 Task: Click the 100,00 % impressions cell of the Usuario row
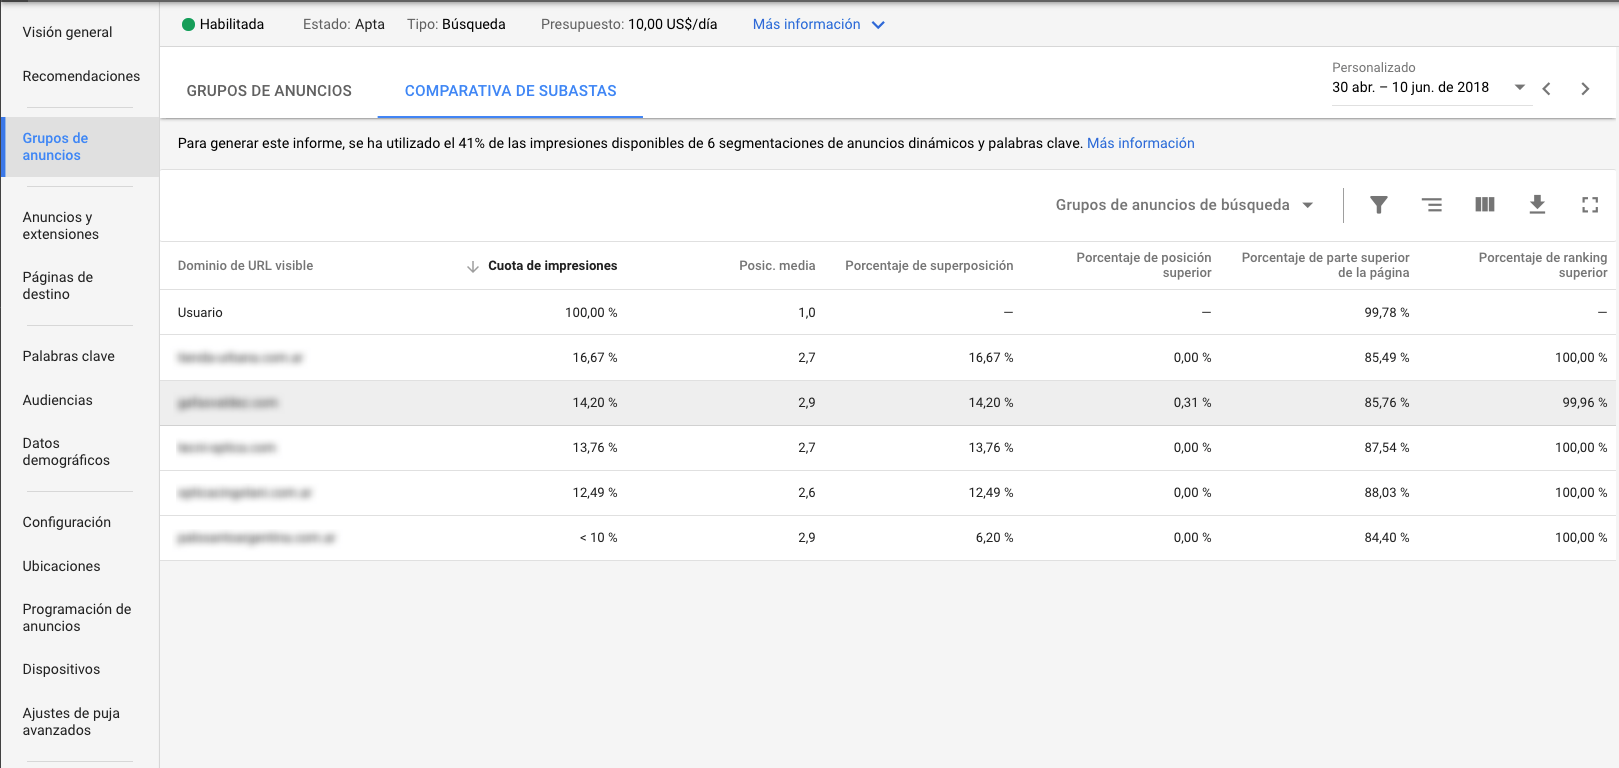591,313
